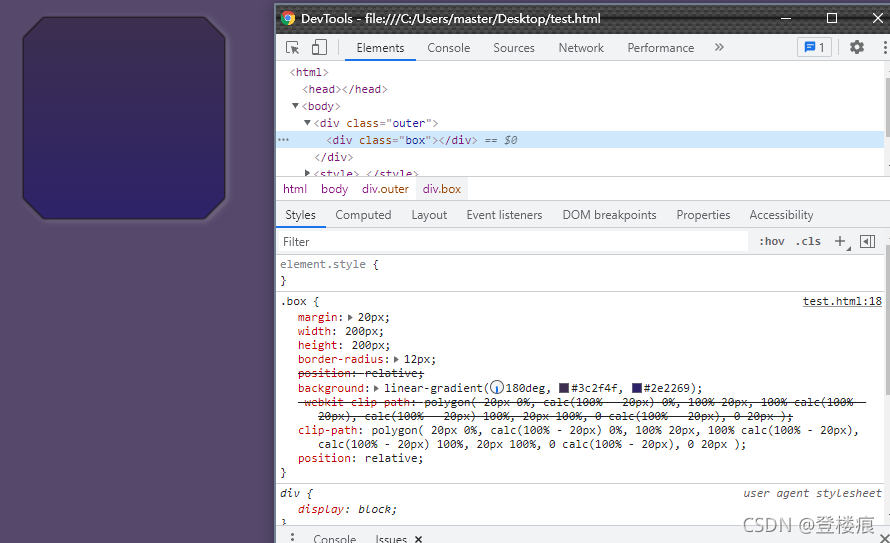Open the Accessibility sub-tab
This screenshot has width=890, height=543.
pyautogui.click(x=781, y=215)
